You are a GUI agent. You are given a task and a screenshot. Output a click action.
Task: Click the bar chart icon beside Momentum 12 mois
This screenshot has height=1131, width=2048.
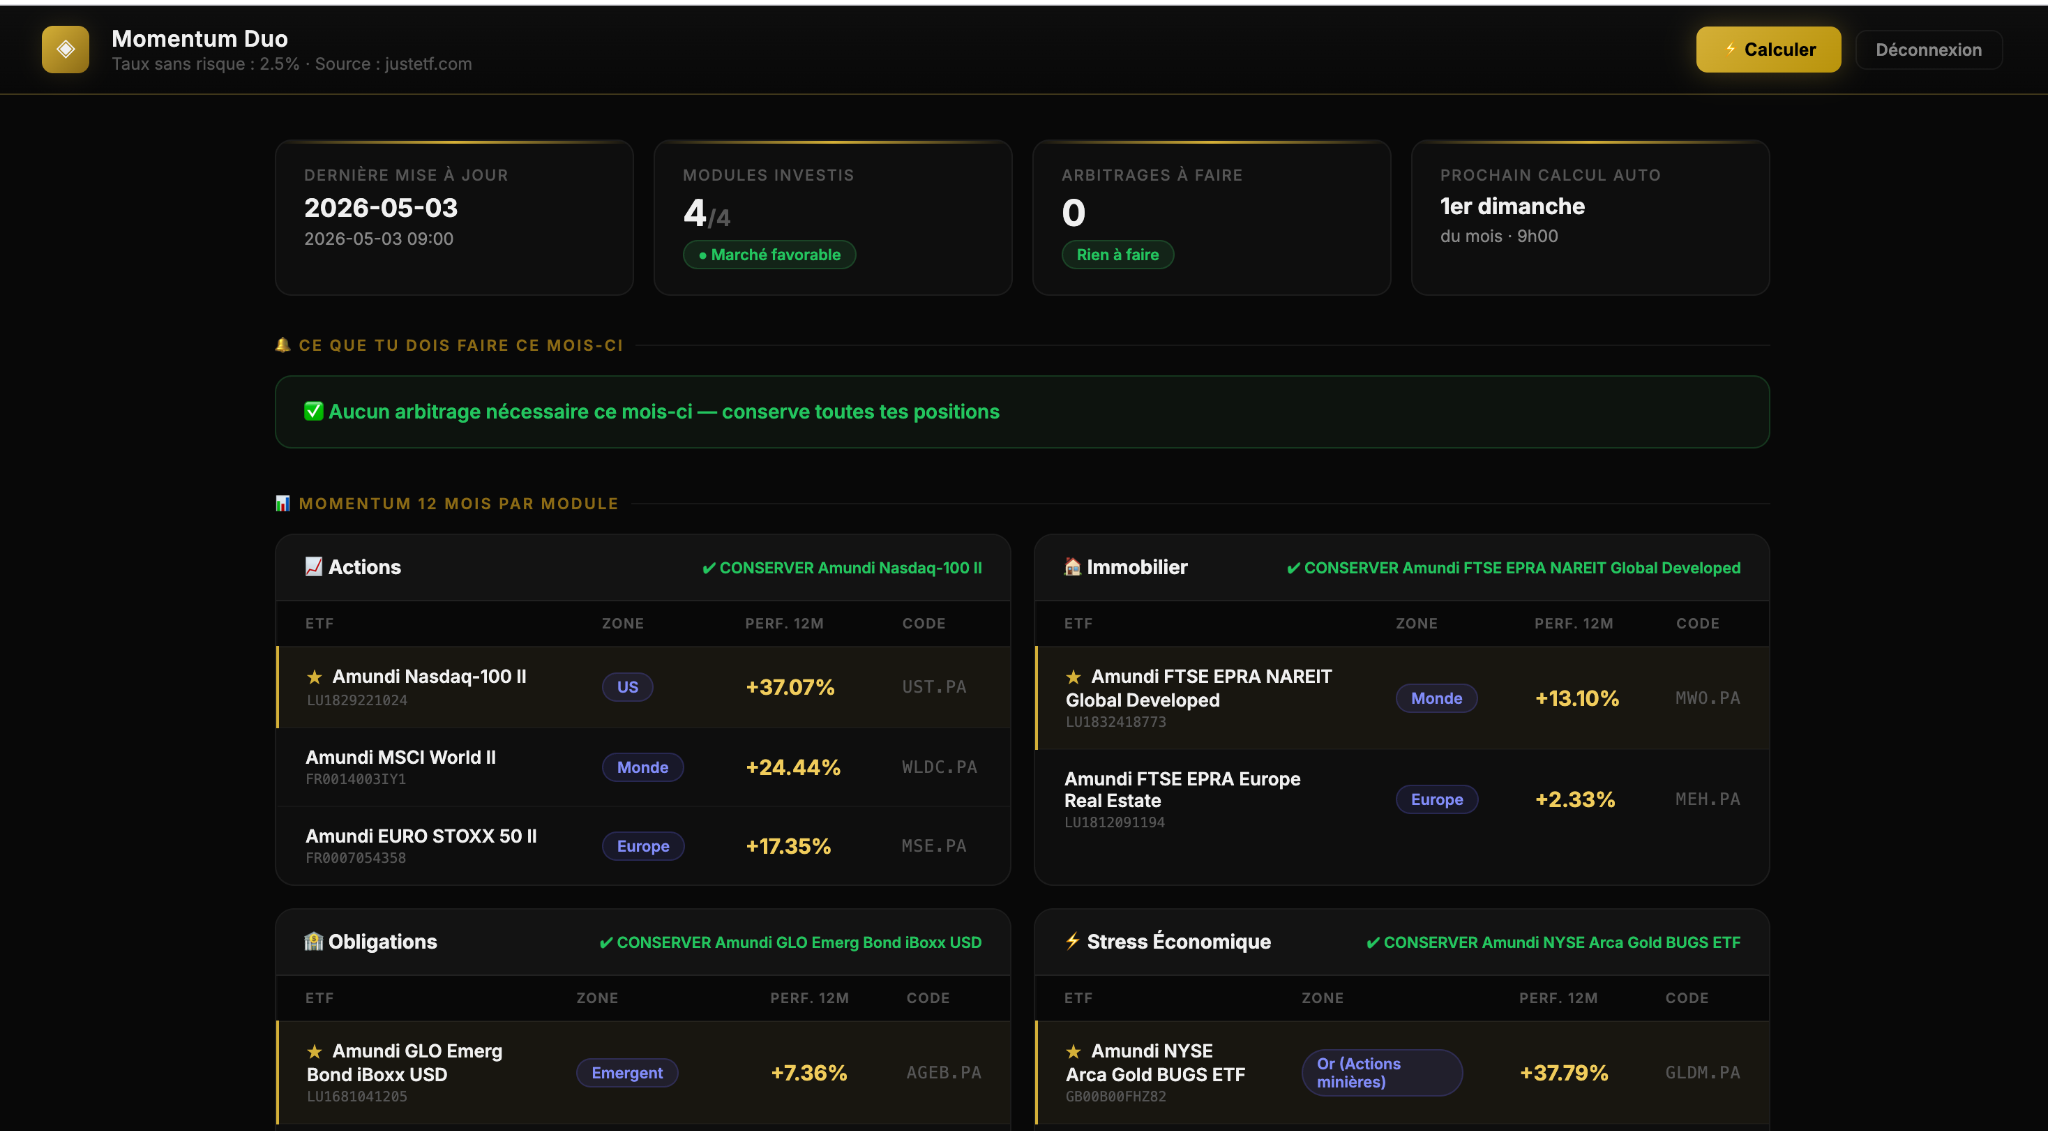click(283, 503)
